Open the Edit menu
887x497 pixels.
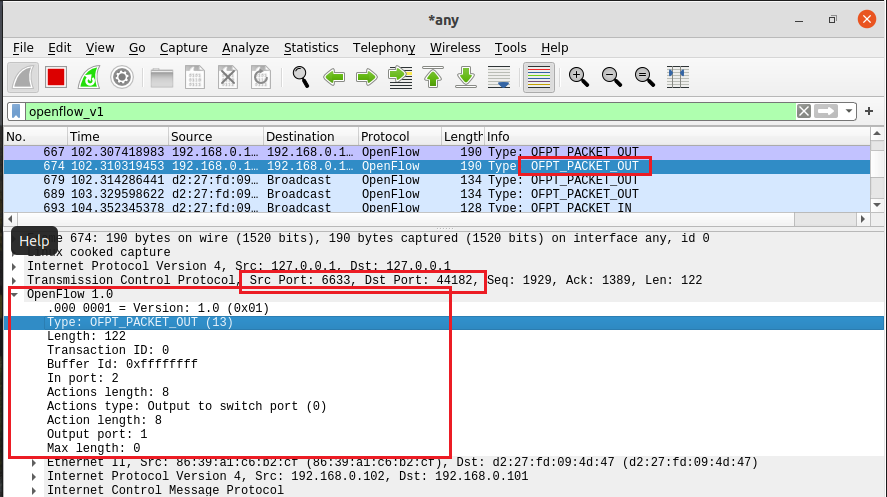[x=59, y=48]
